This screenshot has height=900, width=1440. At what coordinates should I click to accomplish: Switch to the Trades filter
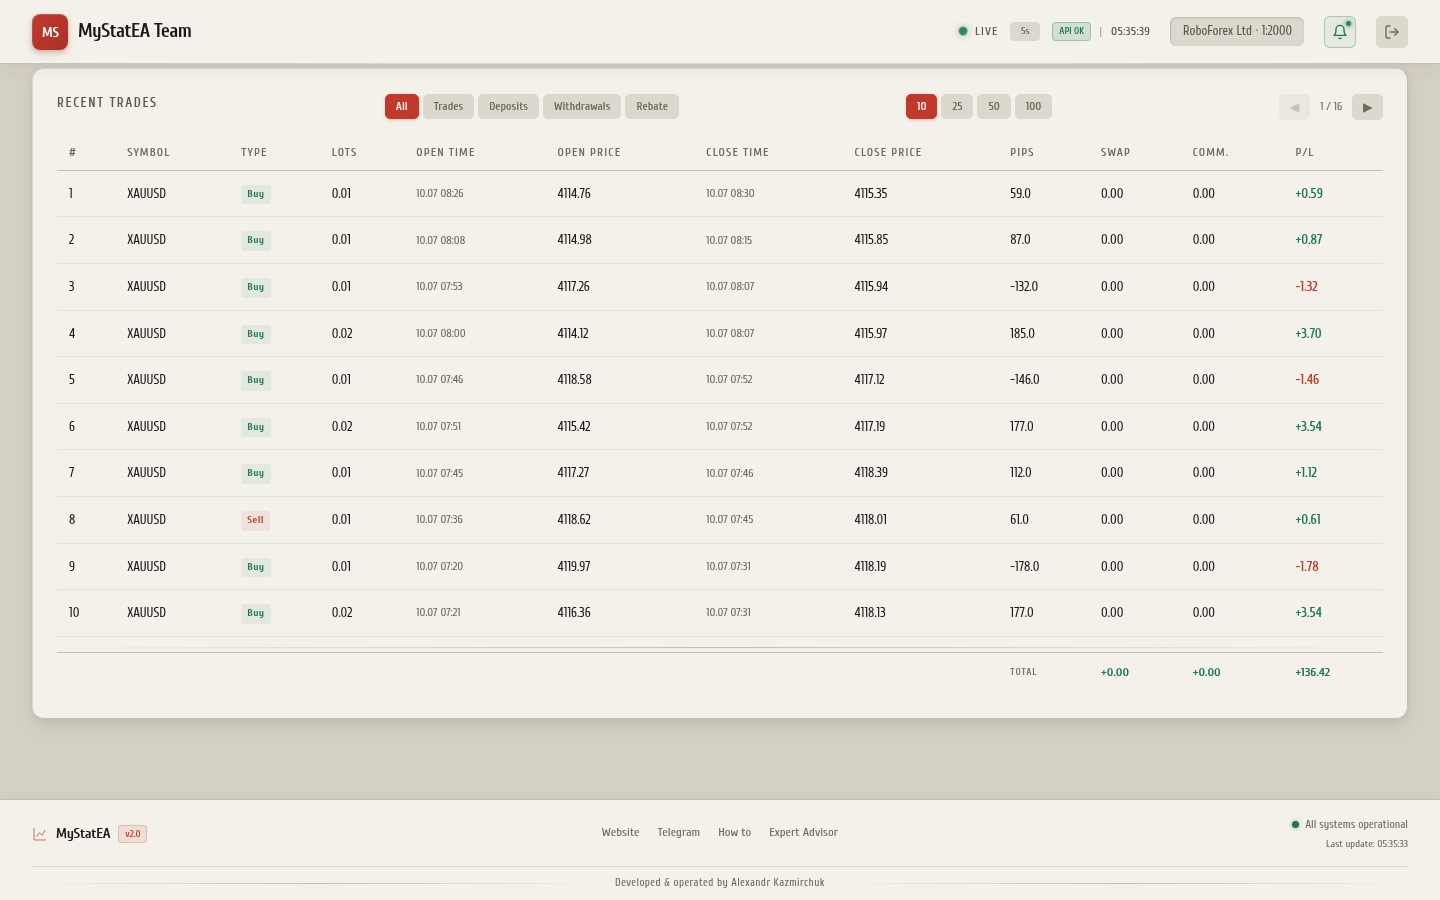[x=448, y=107]
